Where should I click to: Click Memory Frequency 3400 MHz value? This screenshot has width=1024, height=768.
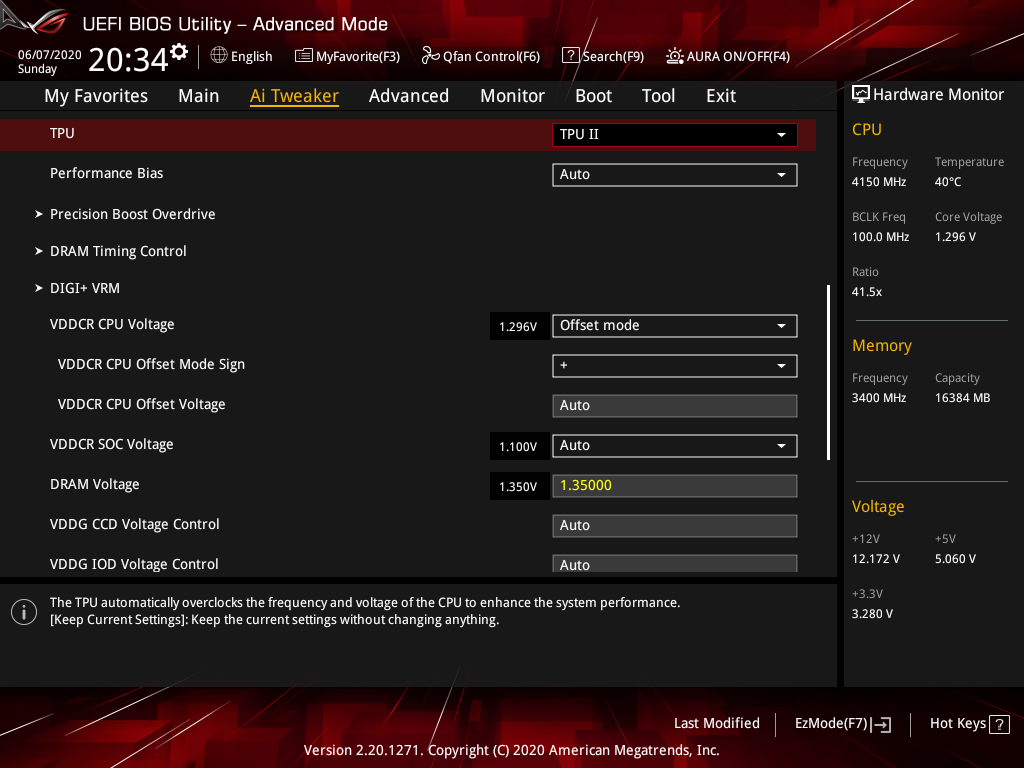878,398
